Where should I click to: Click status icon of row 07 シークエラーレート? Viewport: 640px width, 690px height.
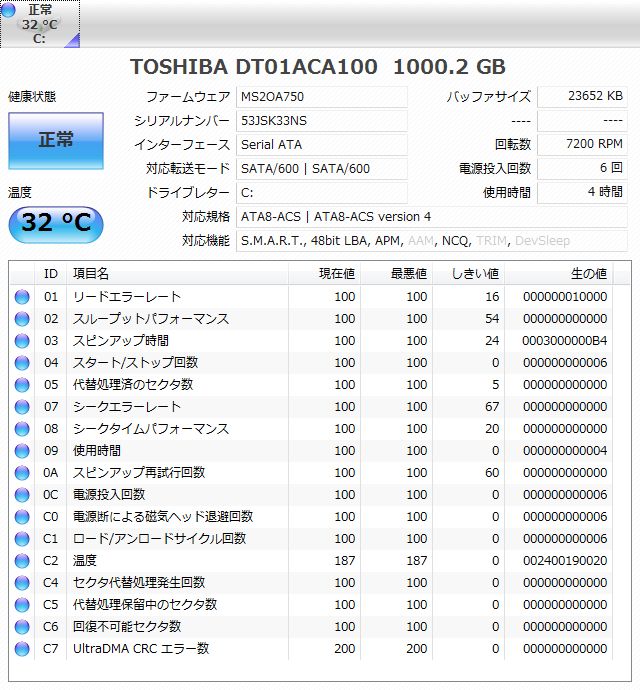[22, 407]
